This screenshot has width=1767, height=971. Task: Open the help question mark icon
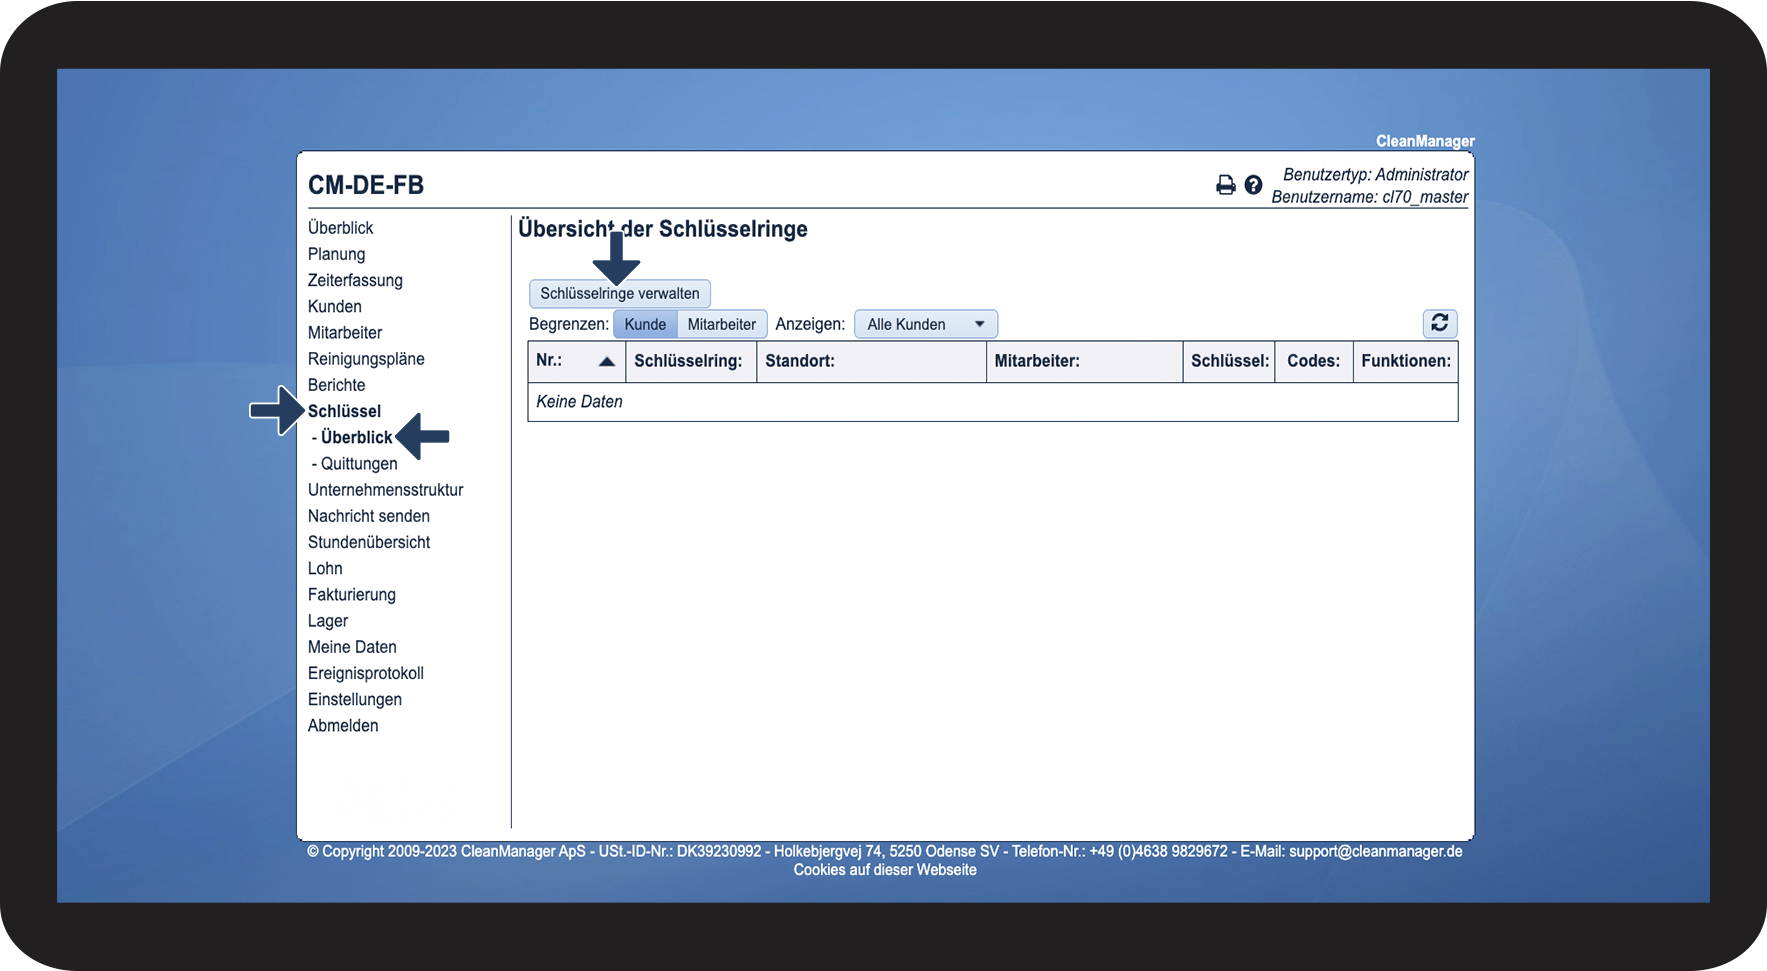(x=1253, y=185)
